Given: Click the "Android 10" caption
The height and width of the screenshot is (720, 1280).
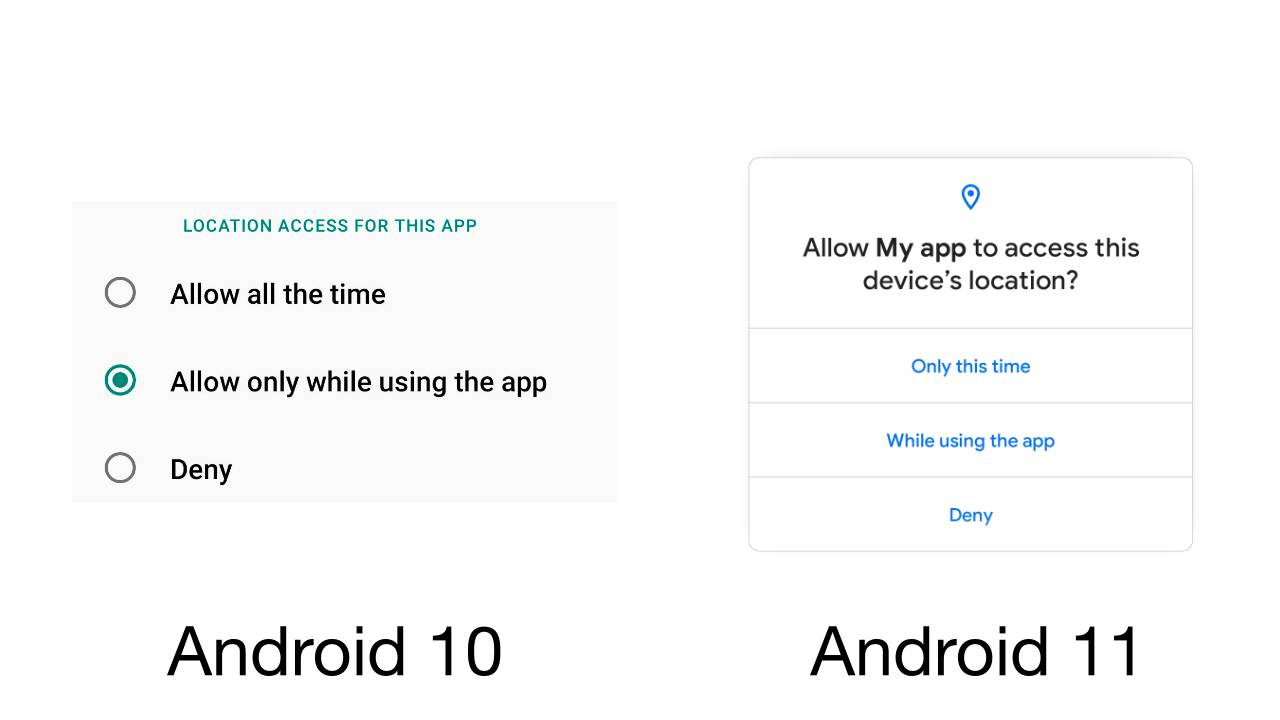Looking at the screenshot, I should click(x=335, y=651).
